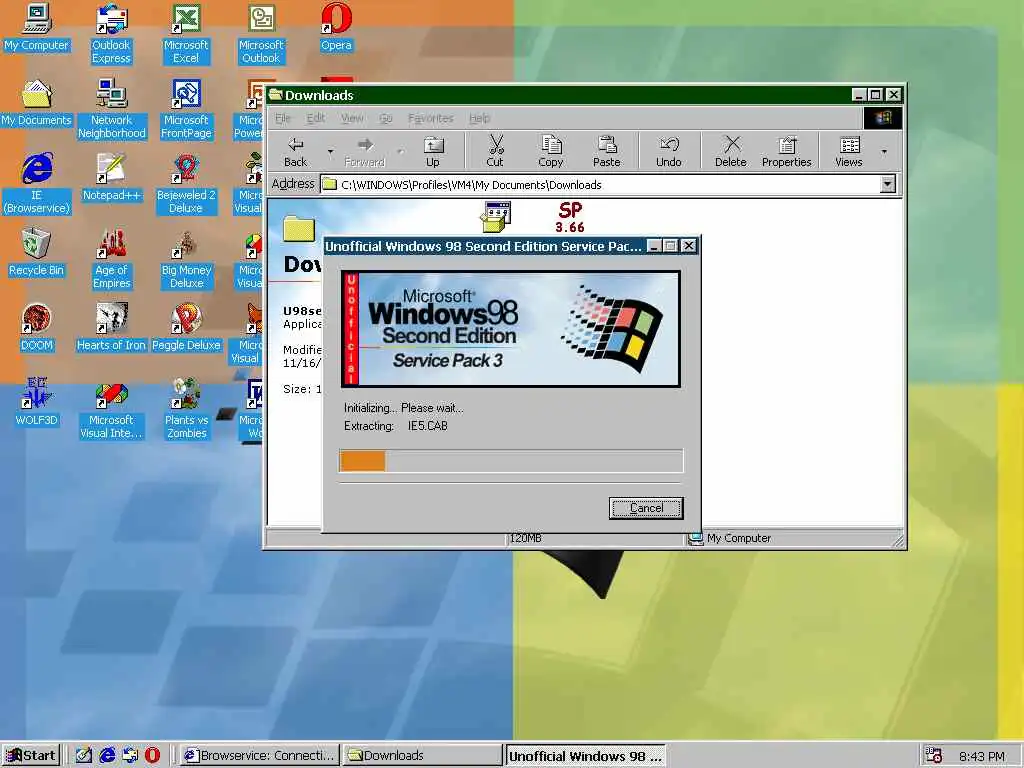The width and height of the screenshot is (1024, 768).
Task: Switch to Browservice taskbar button
Action: pyautogui.click(x=259, y=756)
